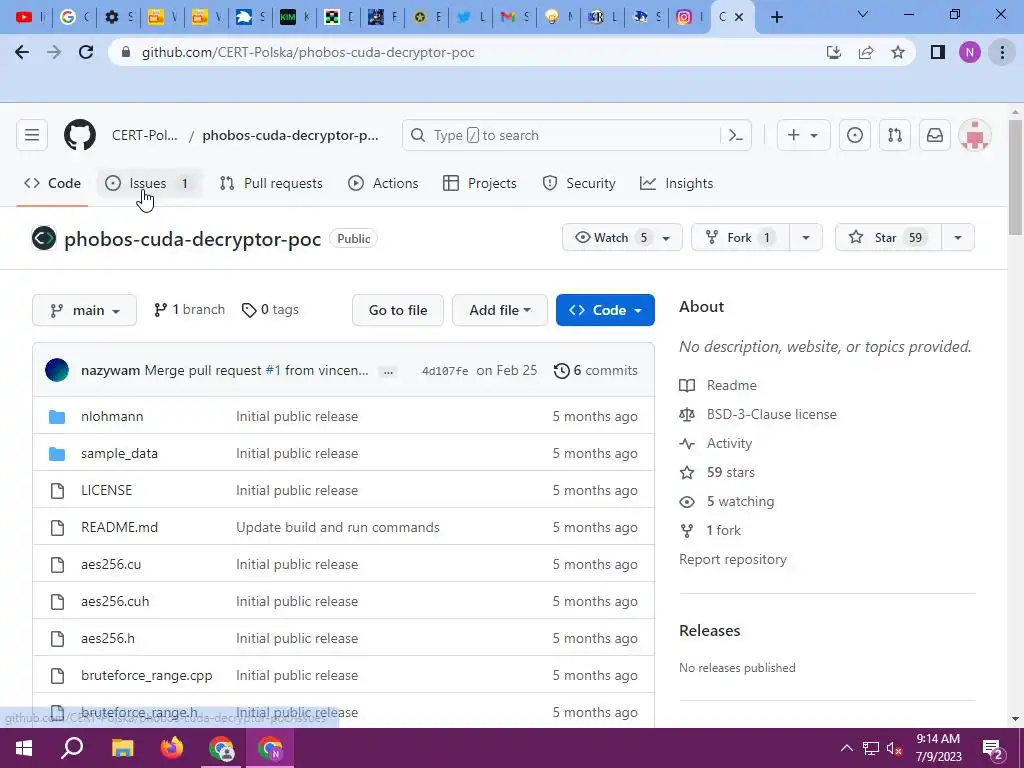
Task: Click Report repository link
Action: click(x=733, y=560)
